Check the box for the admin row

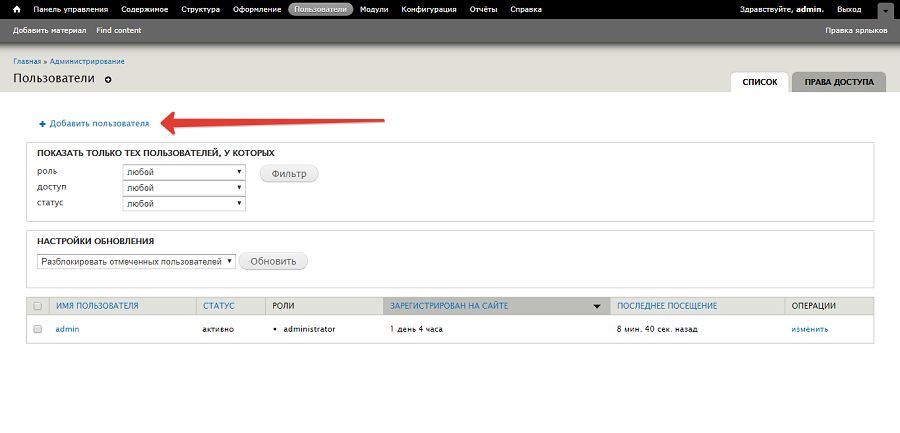(38, 330)
